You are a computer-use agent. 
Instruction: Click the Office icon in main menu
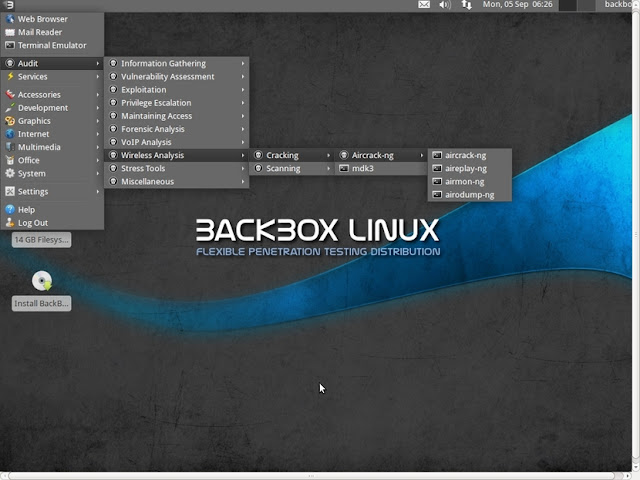[10, 160]
